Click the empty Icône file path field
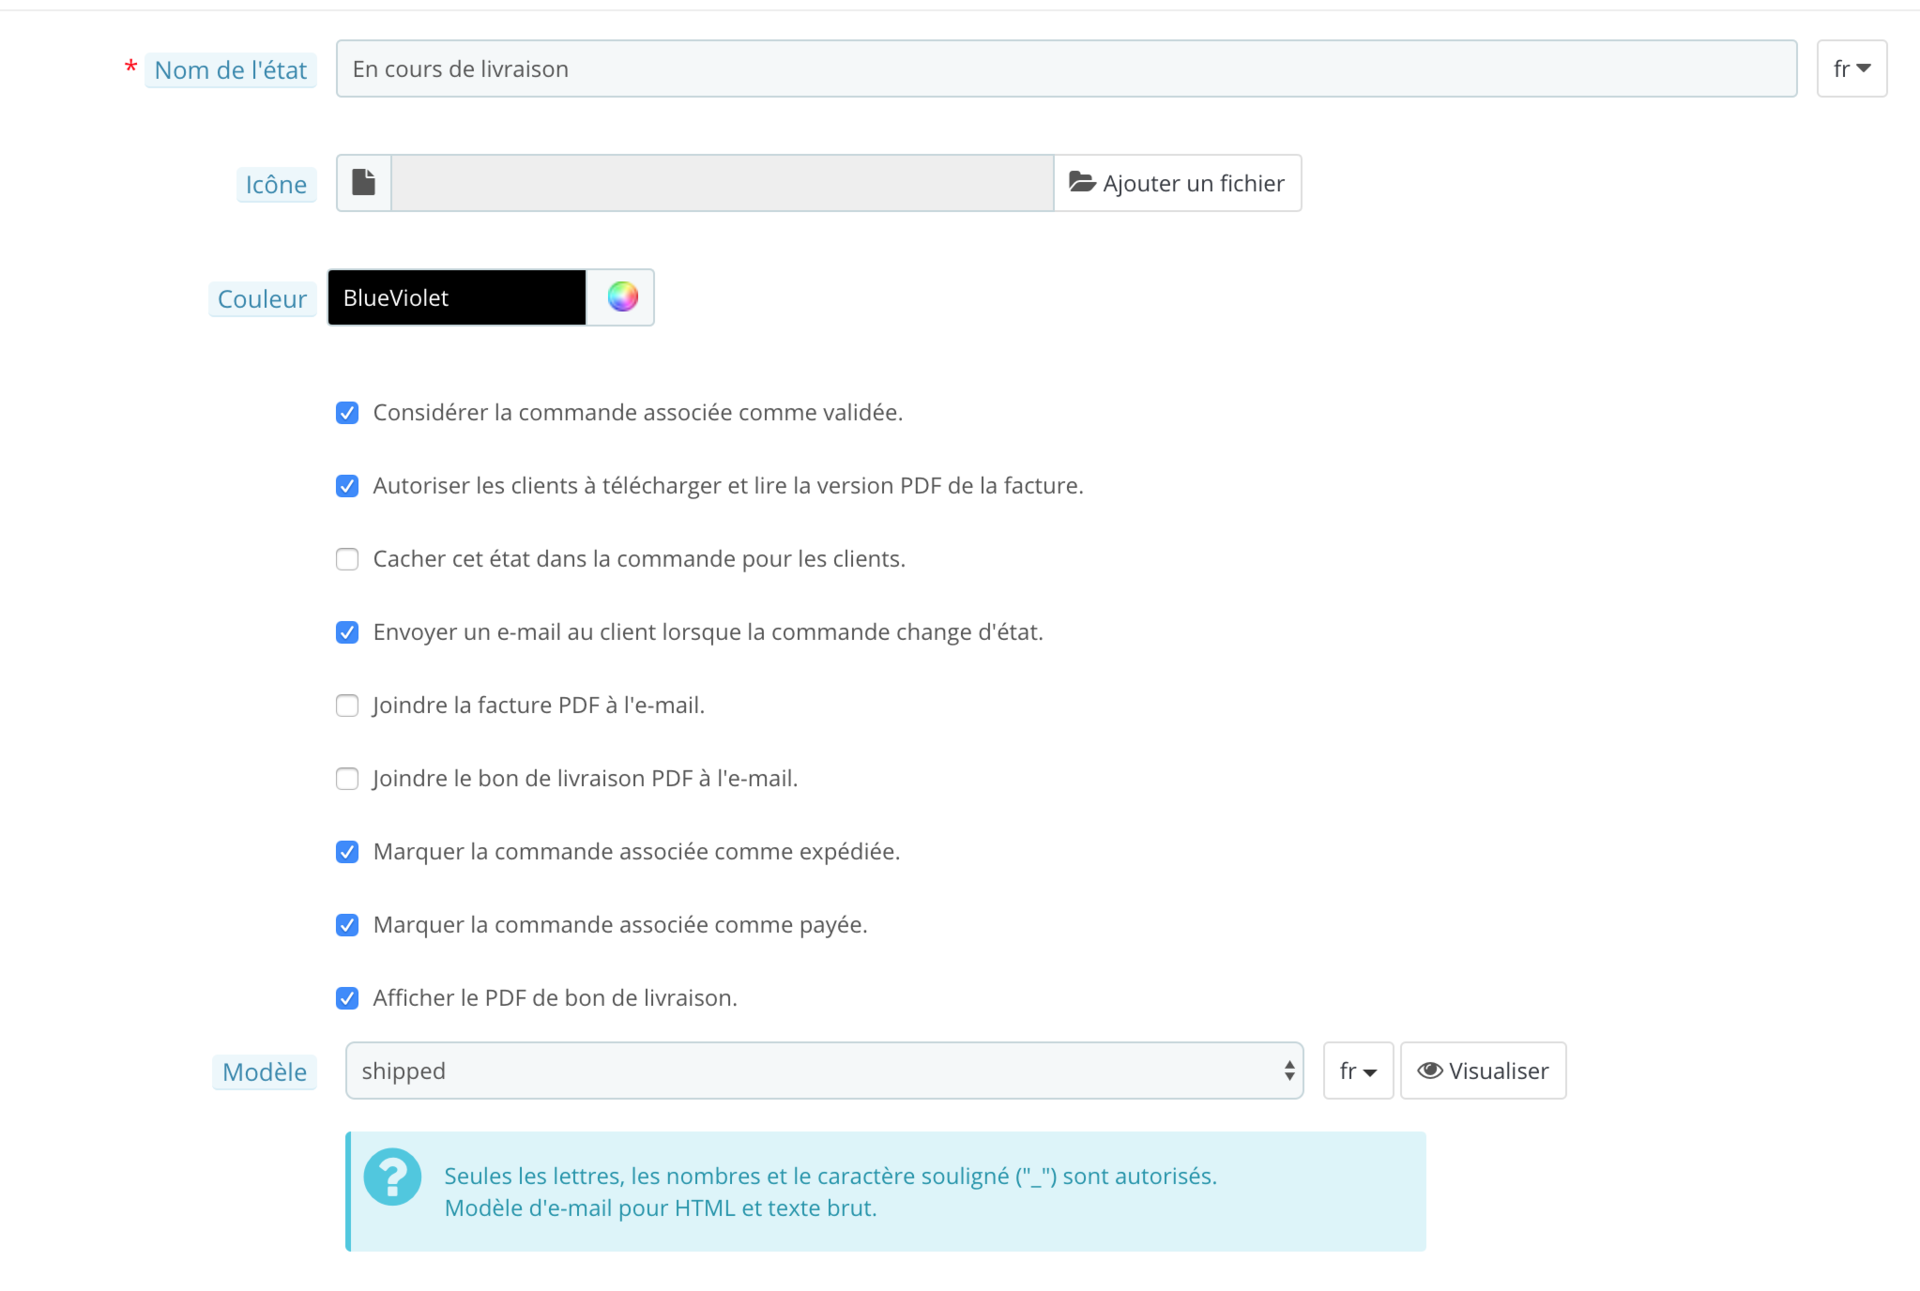Viewport: 1920px width, 1291px height. 722,183
